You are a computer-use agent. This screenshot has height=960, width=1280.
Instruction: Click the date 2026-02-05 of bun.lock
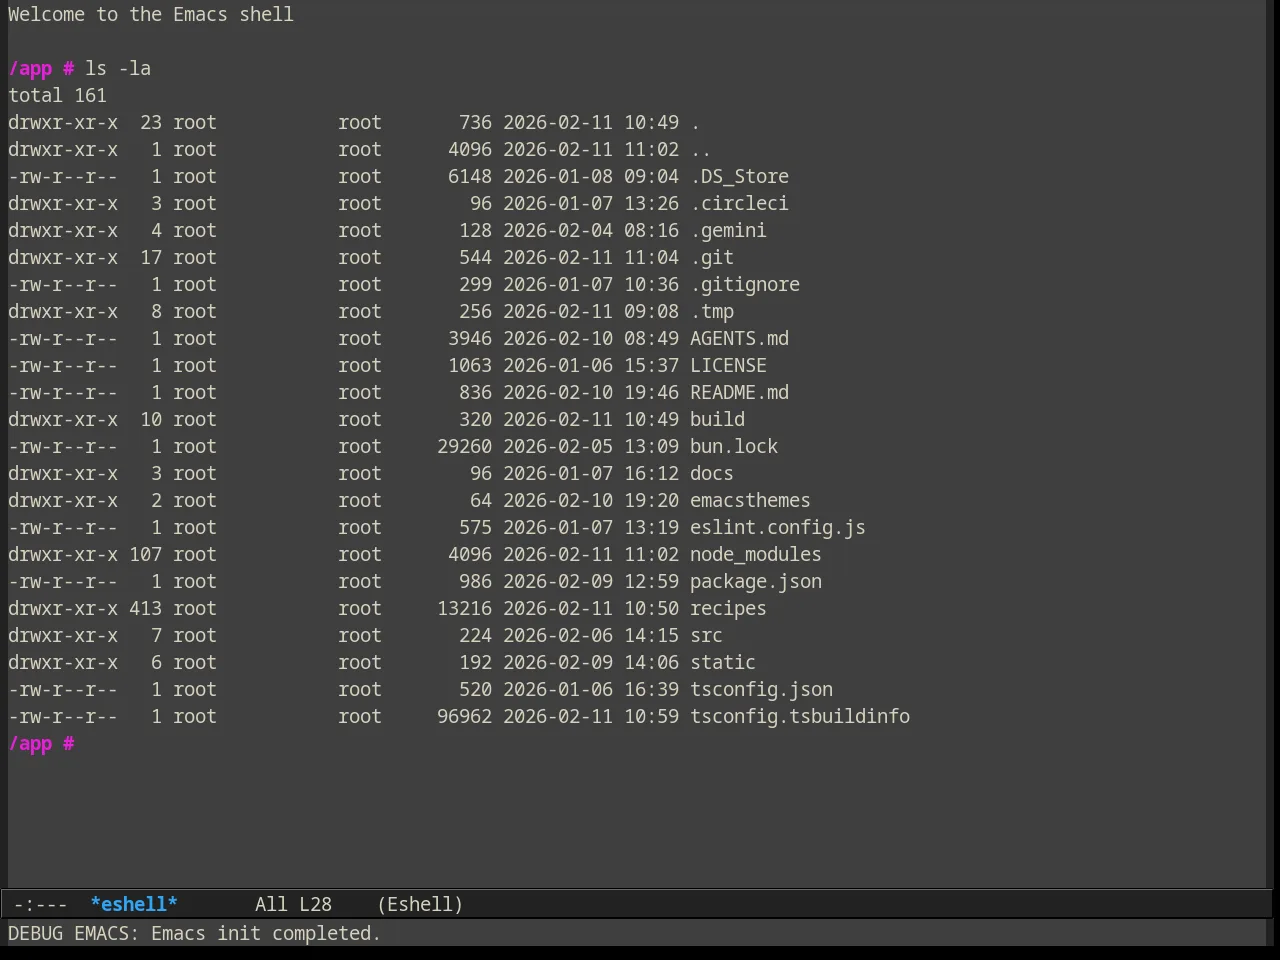tap(558, 446)
